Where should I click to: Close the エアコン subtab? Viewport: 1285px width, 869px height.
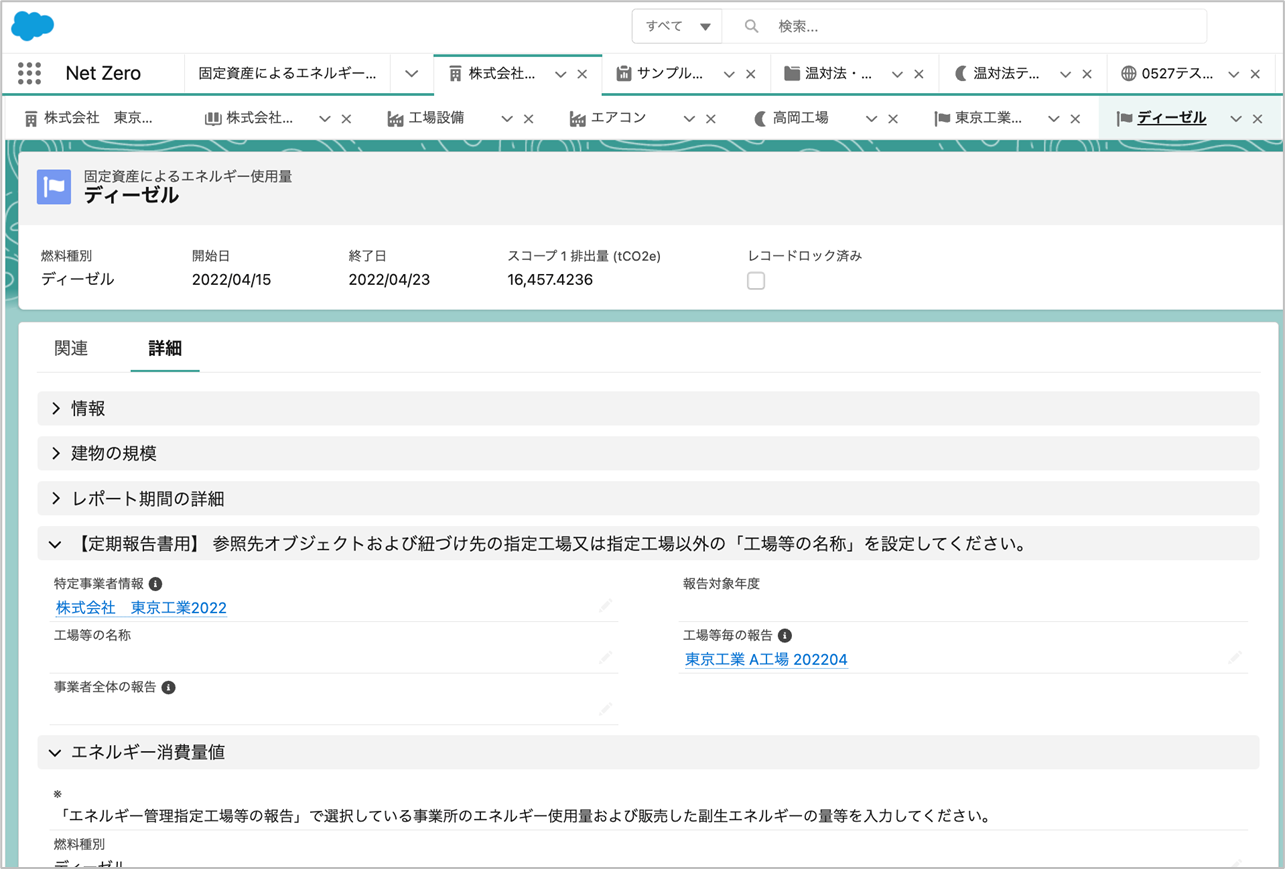(711, 119)
